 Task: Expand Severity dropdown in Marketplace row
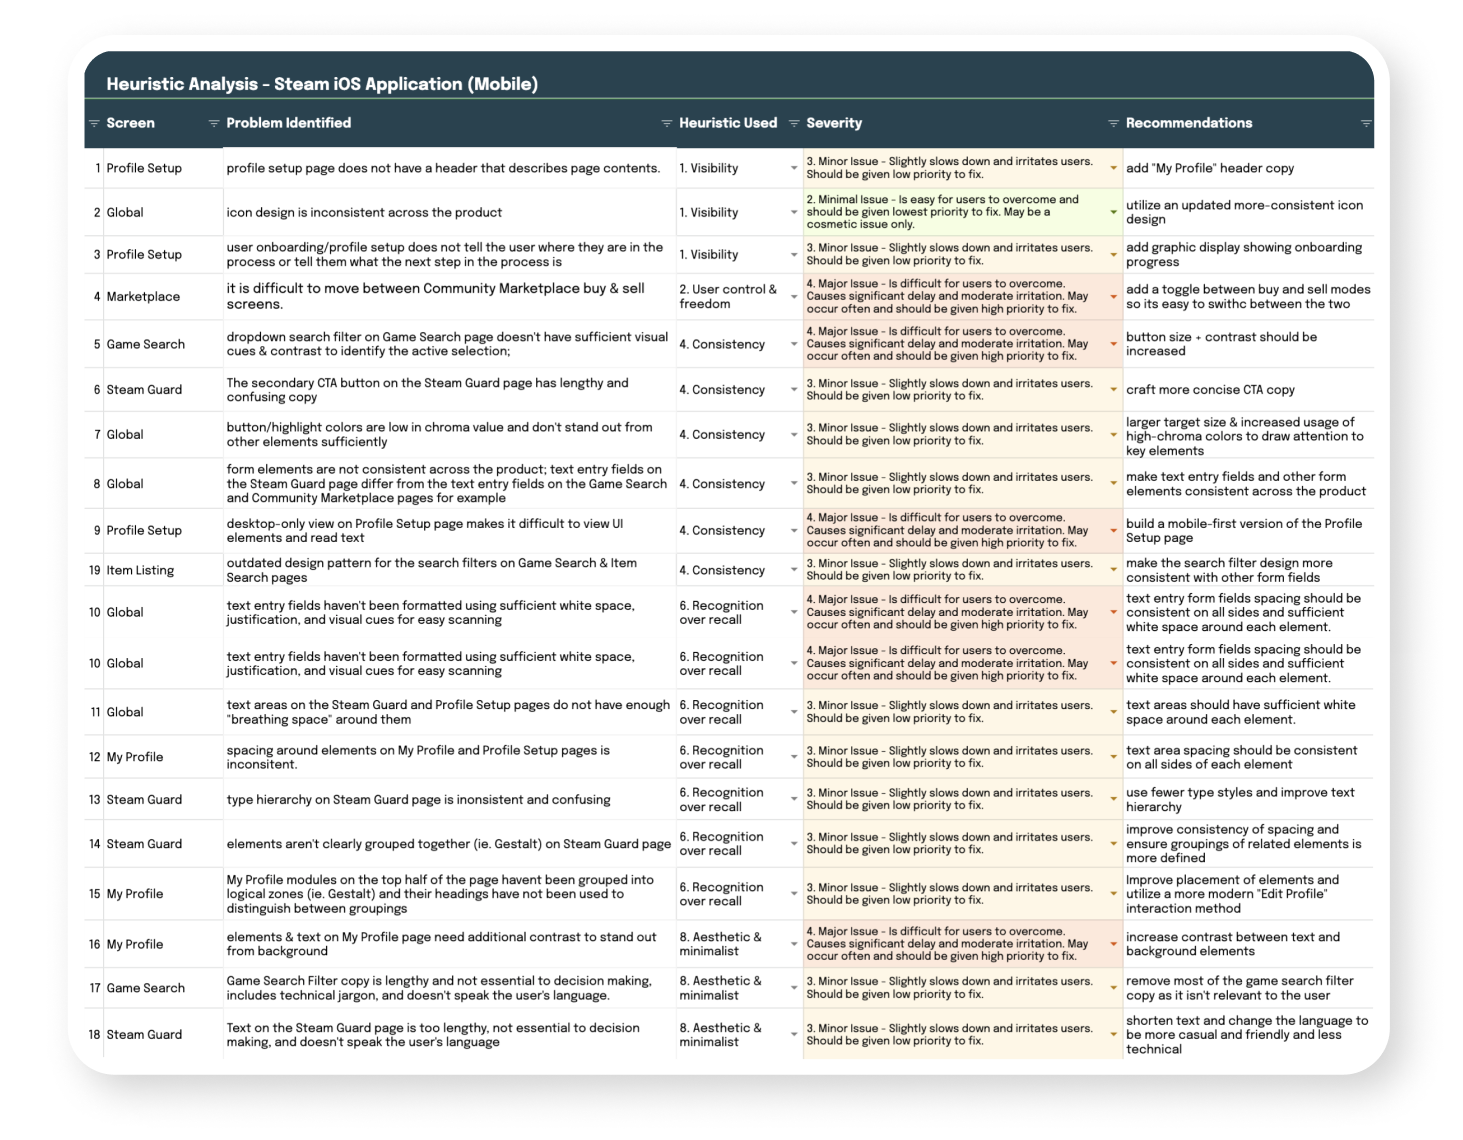[x=1113, y=296]
